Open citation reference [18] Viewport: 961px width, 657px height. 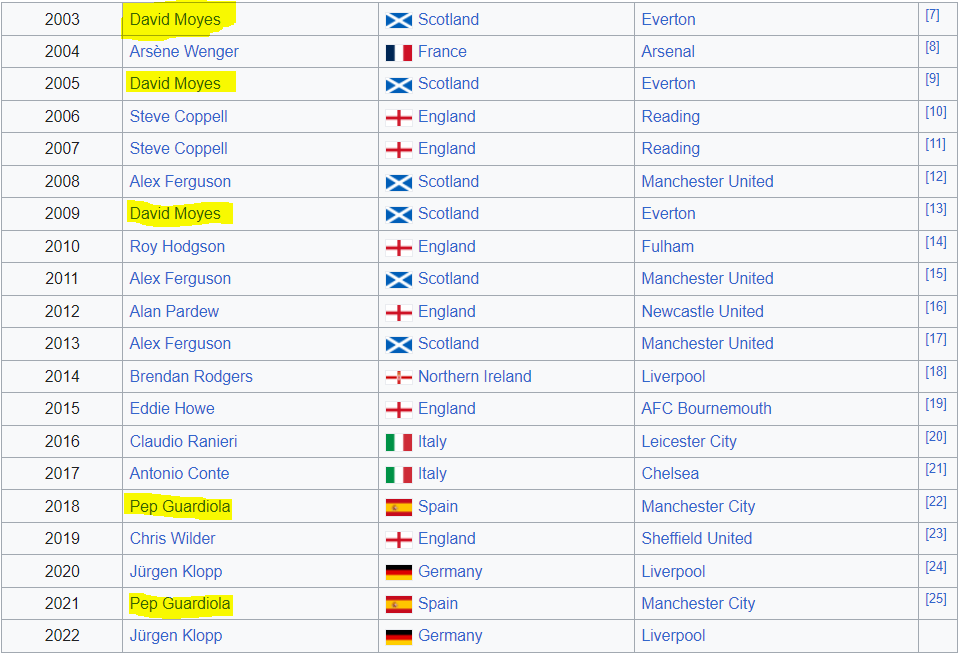[935, 371]
